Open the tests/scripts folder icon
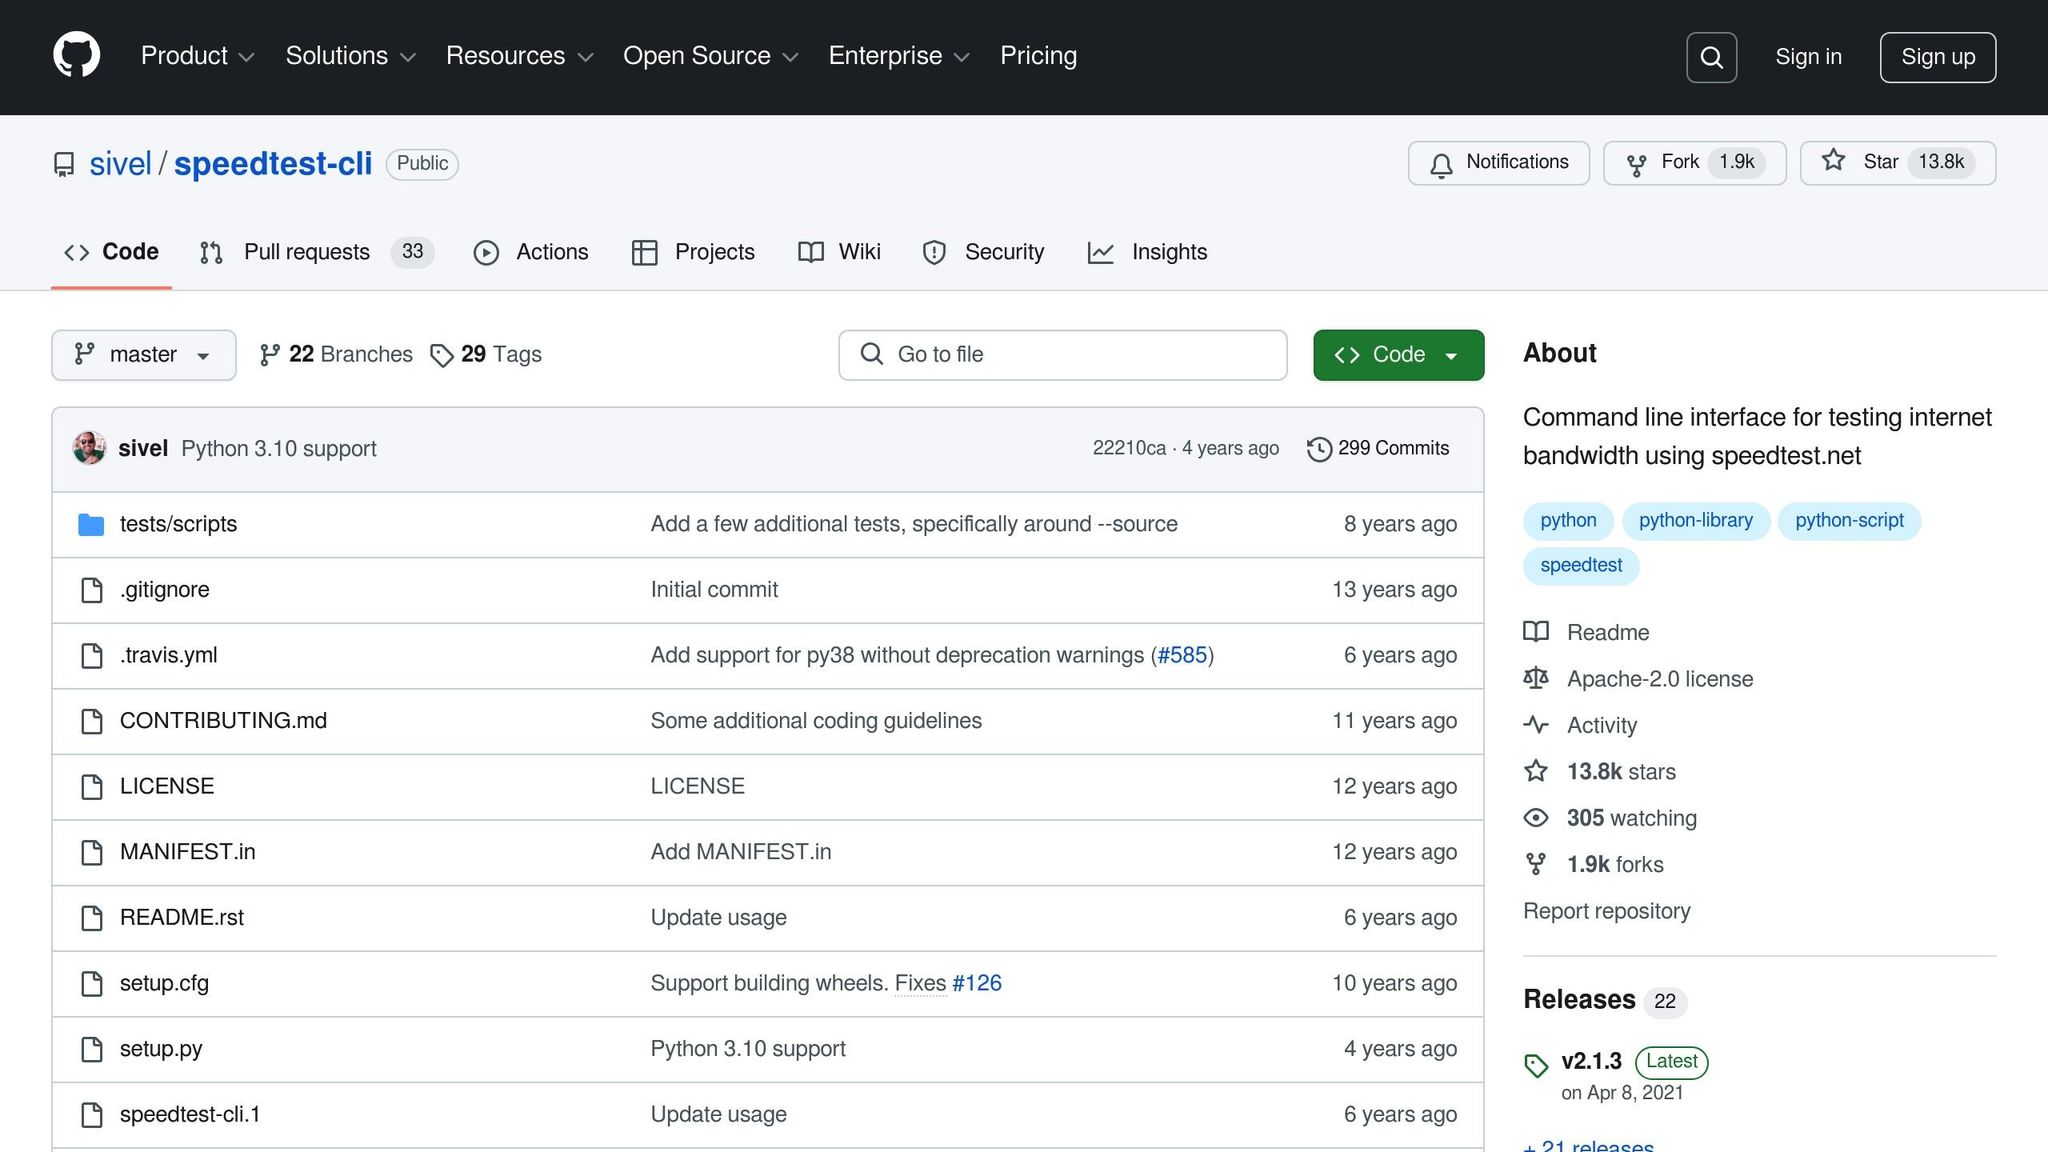This screenshot has width=2048, height=1152. click(x=91, y=524)
